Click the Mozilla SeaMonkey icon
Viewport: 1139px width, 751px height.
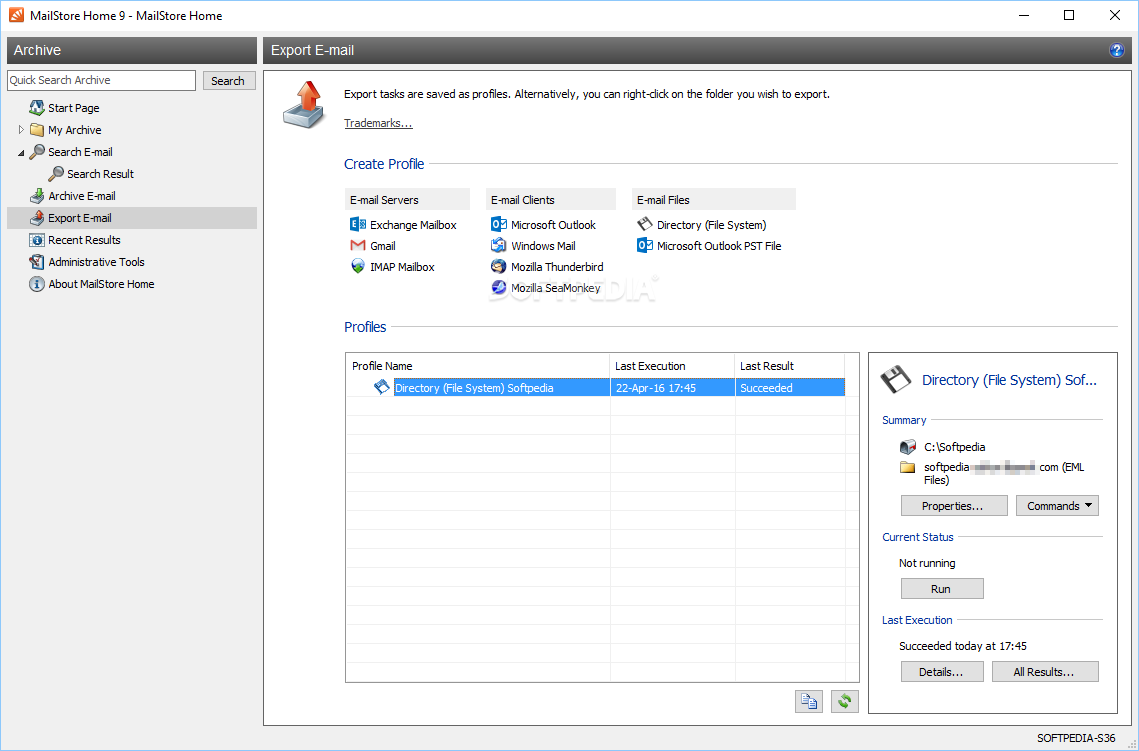click(x=498, y=288)
